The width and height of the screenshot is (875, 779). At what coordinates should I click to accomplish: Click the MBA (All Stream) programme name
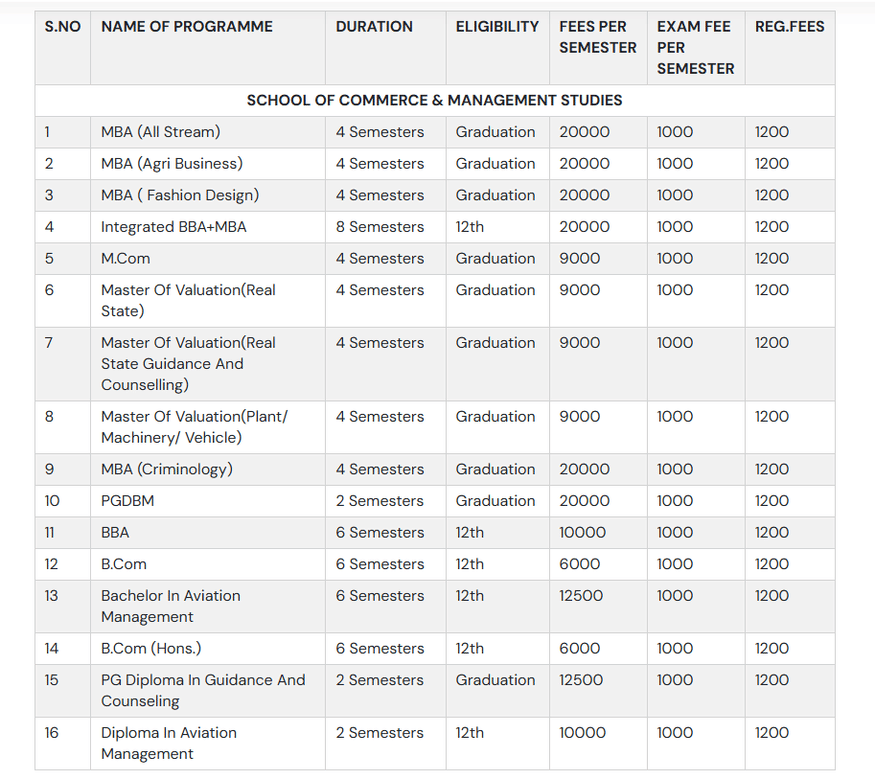[161, 131]
